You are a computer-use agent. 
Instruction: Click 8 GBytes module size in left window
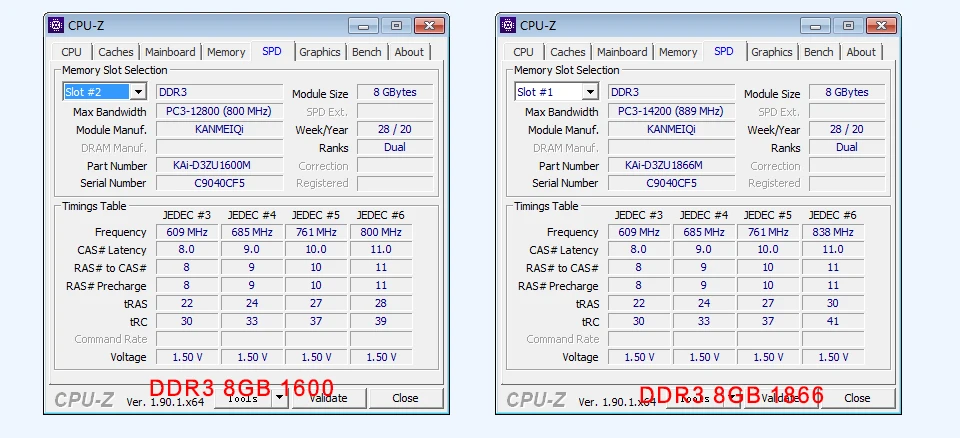point(395,93)
